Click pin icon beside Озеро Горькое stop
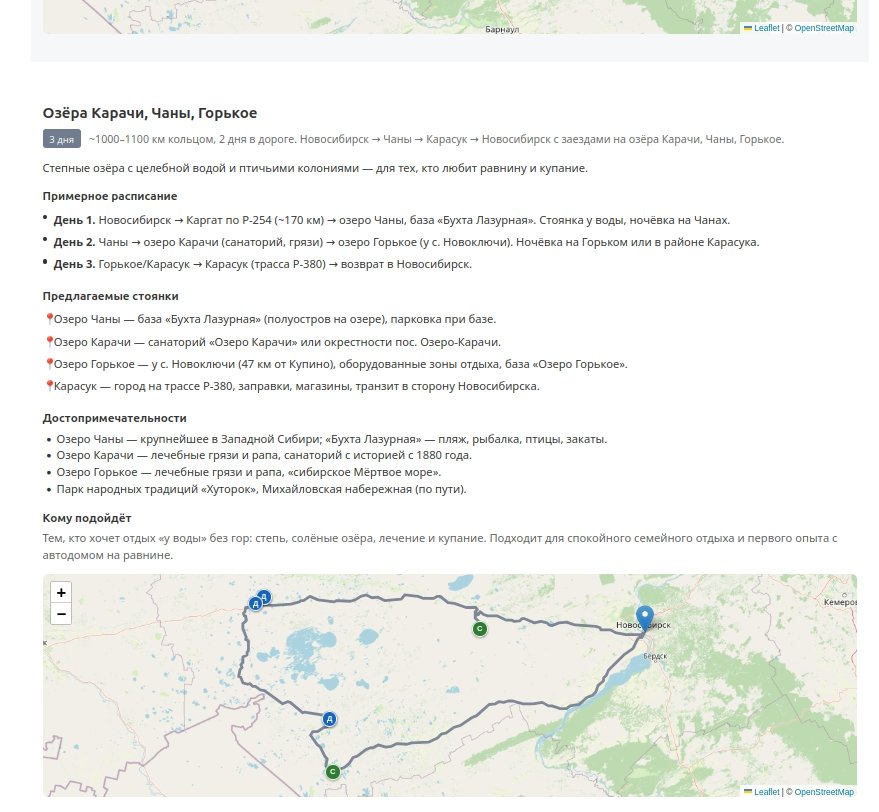 point(49,364)
